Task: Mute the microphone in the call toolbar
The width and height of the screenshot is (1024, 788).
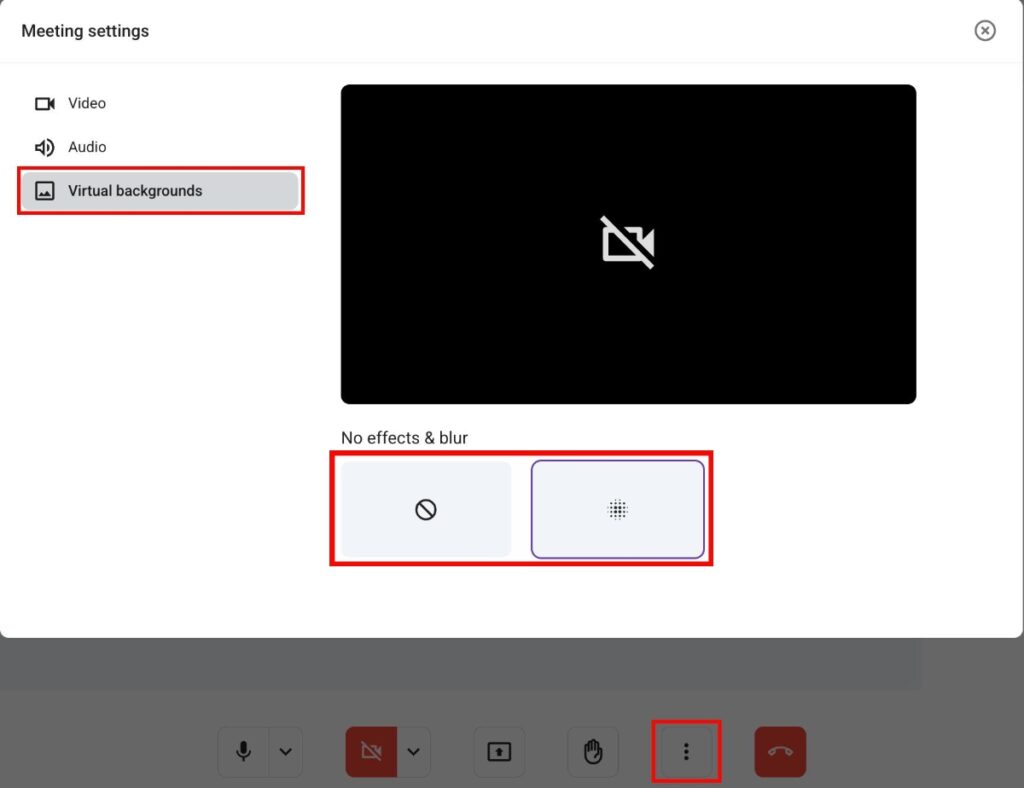Action: point(243,752)
